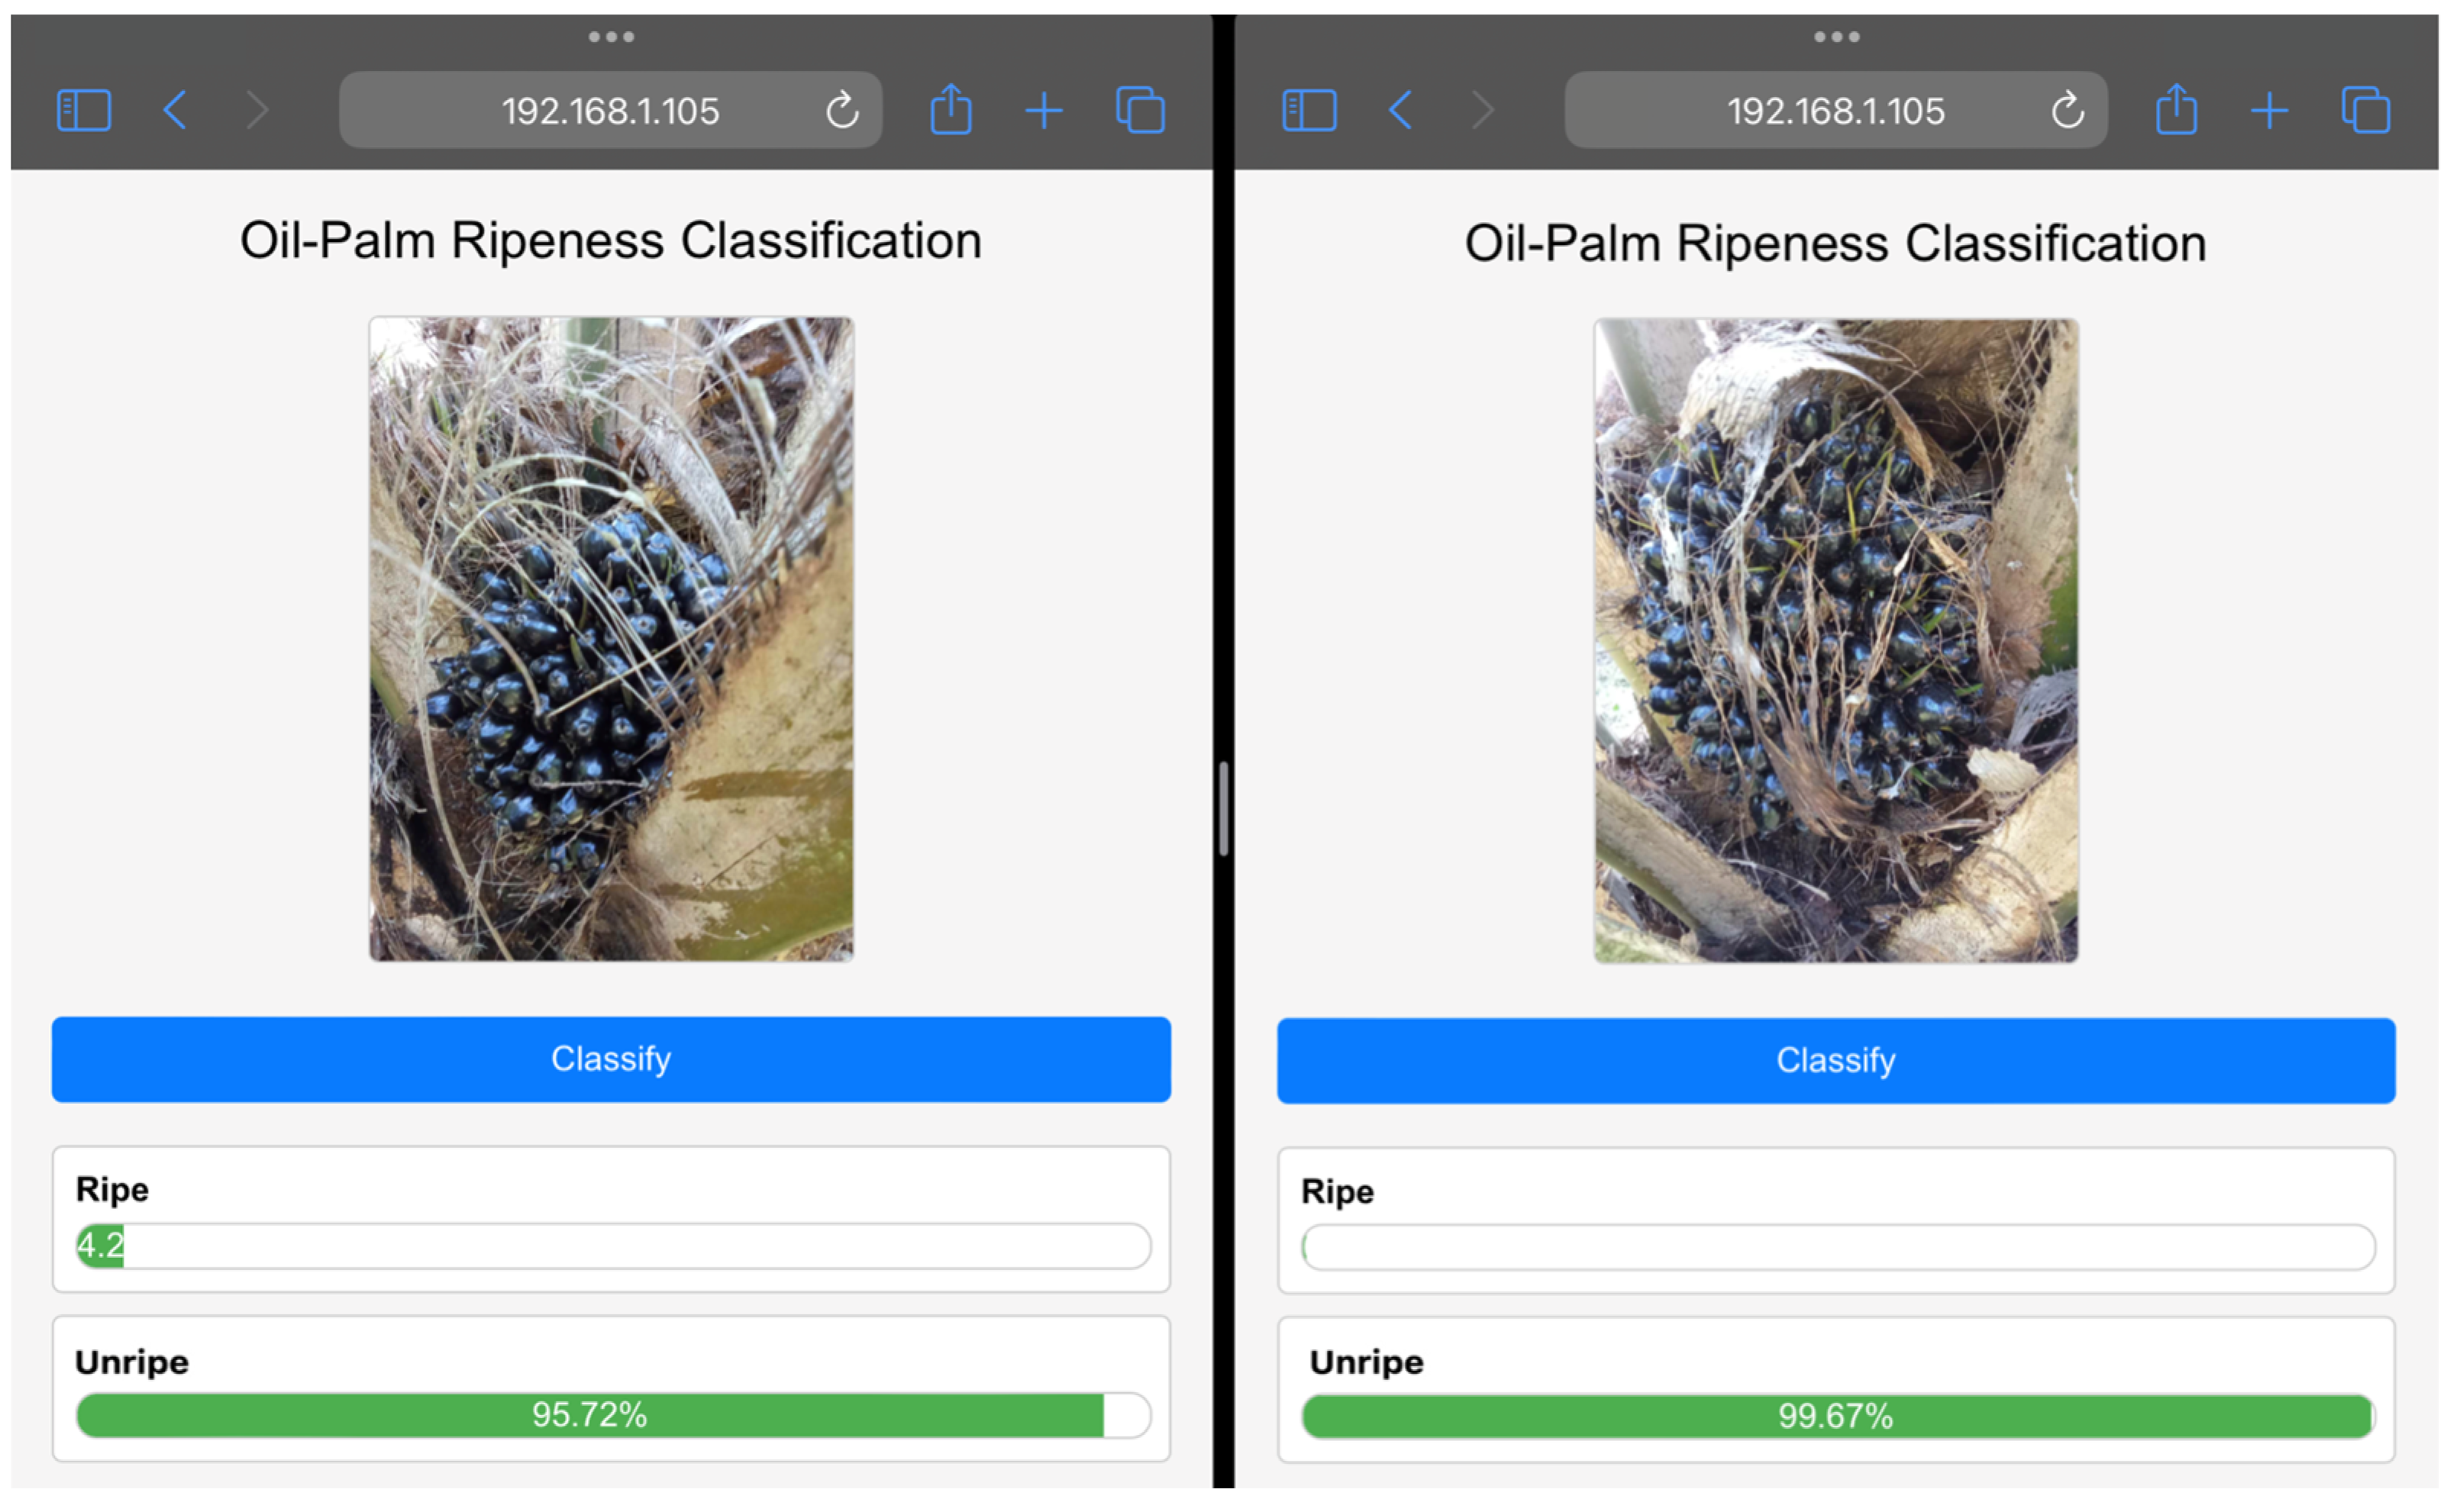Open the share sheet in the left window
Image resolution: width=2453 pixels, height=1512 pixels.
pos(950,109)
